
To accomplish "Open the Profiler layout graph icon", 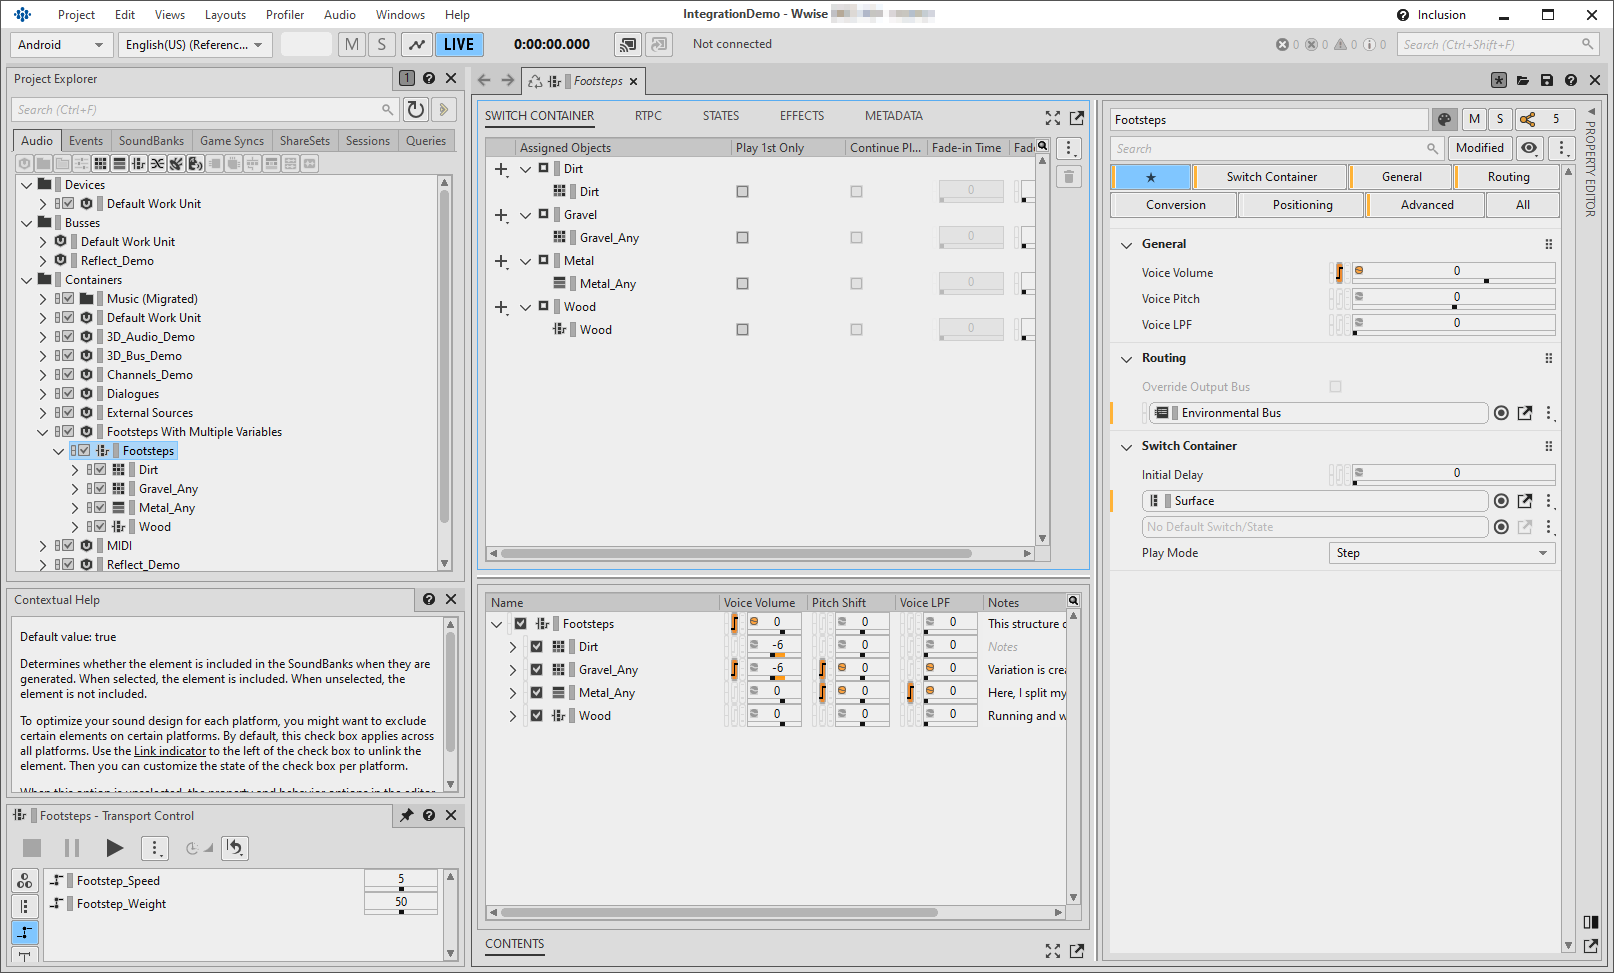I will tap(416, 45).
